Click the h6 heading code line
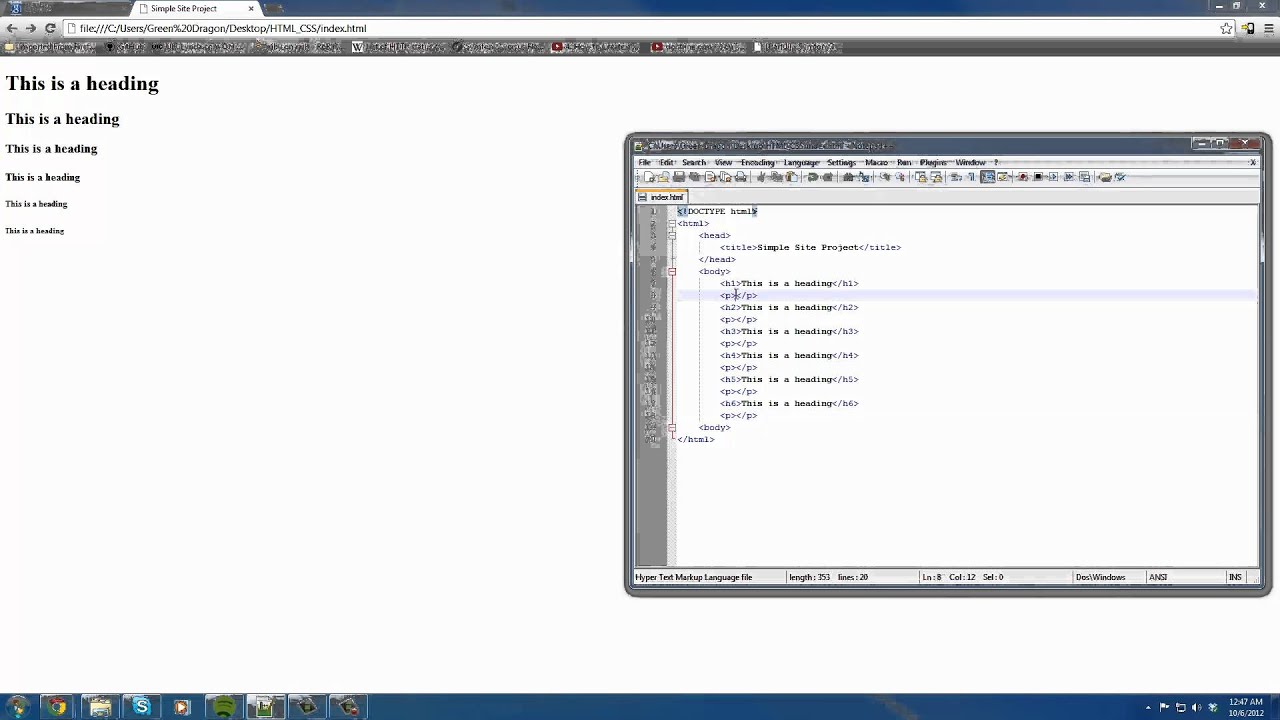 pyautogui.click(x=789, y=403)
